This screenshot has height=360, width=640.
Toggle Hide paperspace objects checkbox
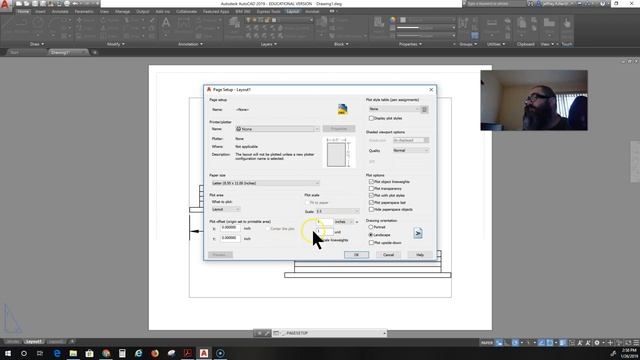(371, 209)
